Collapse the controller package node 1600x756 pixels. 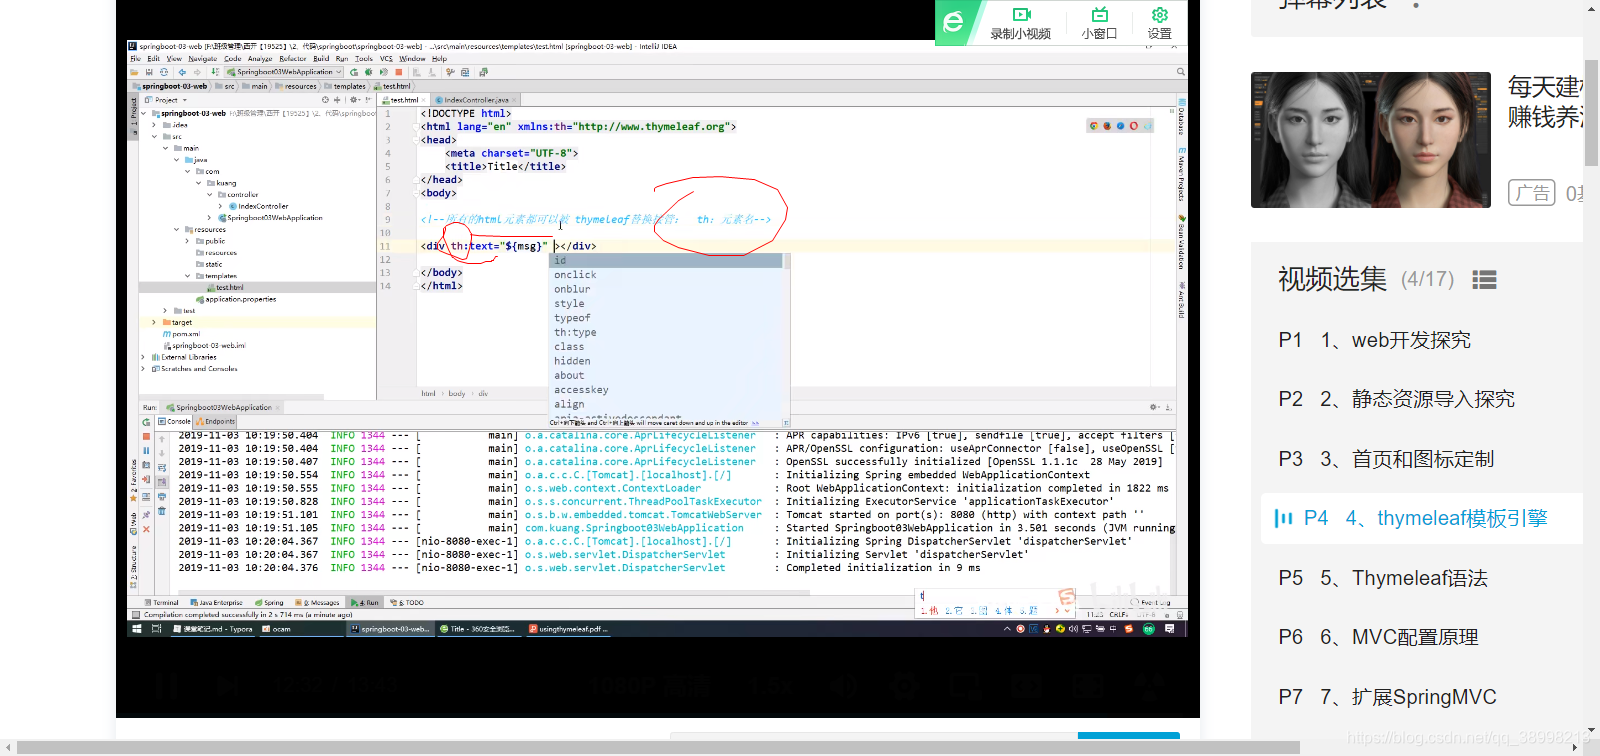pyautogui.click(x=210, y=195)
